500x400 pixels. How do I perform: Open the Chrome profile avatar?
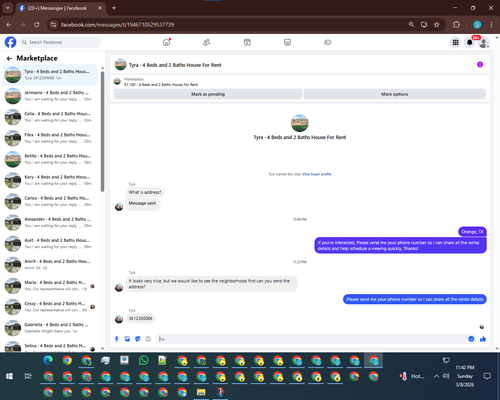tap(477, 25)
